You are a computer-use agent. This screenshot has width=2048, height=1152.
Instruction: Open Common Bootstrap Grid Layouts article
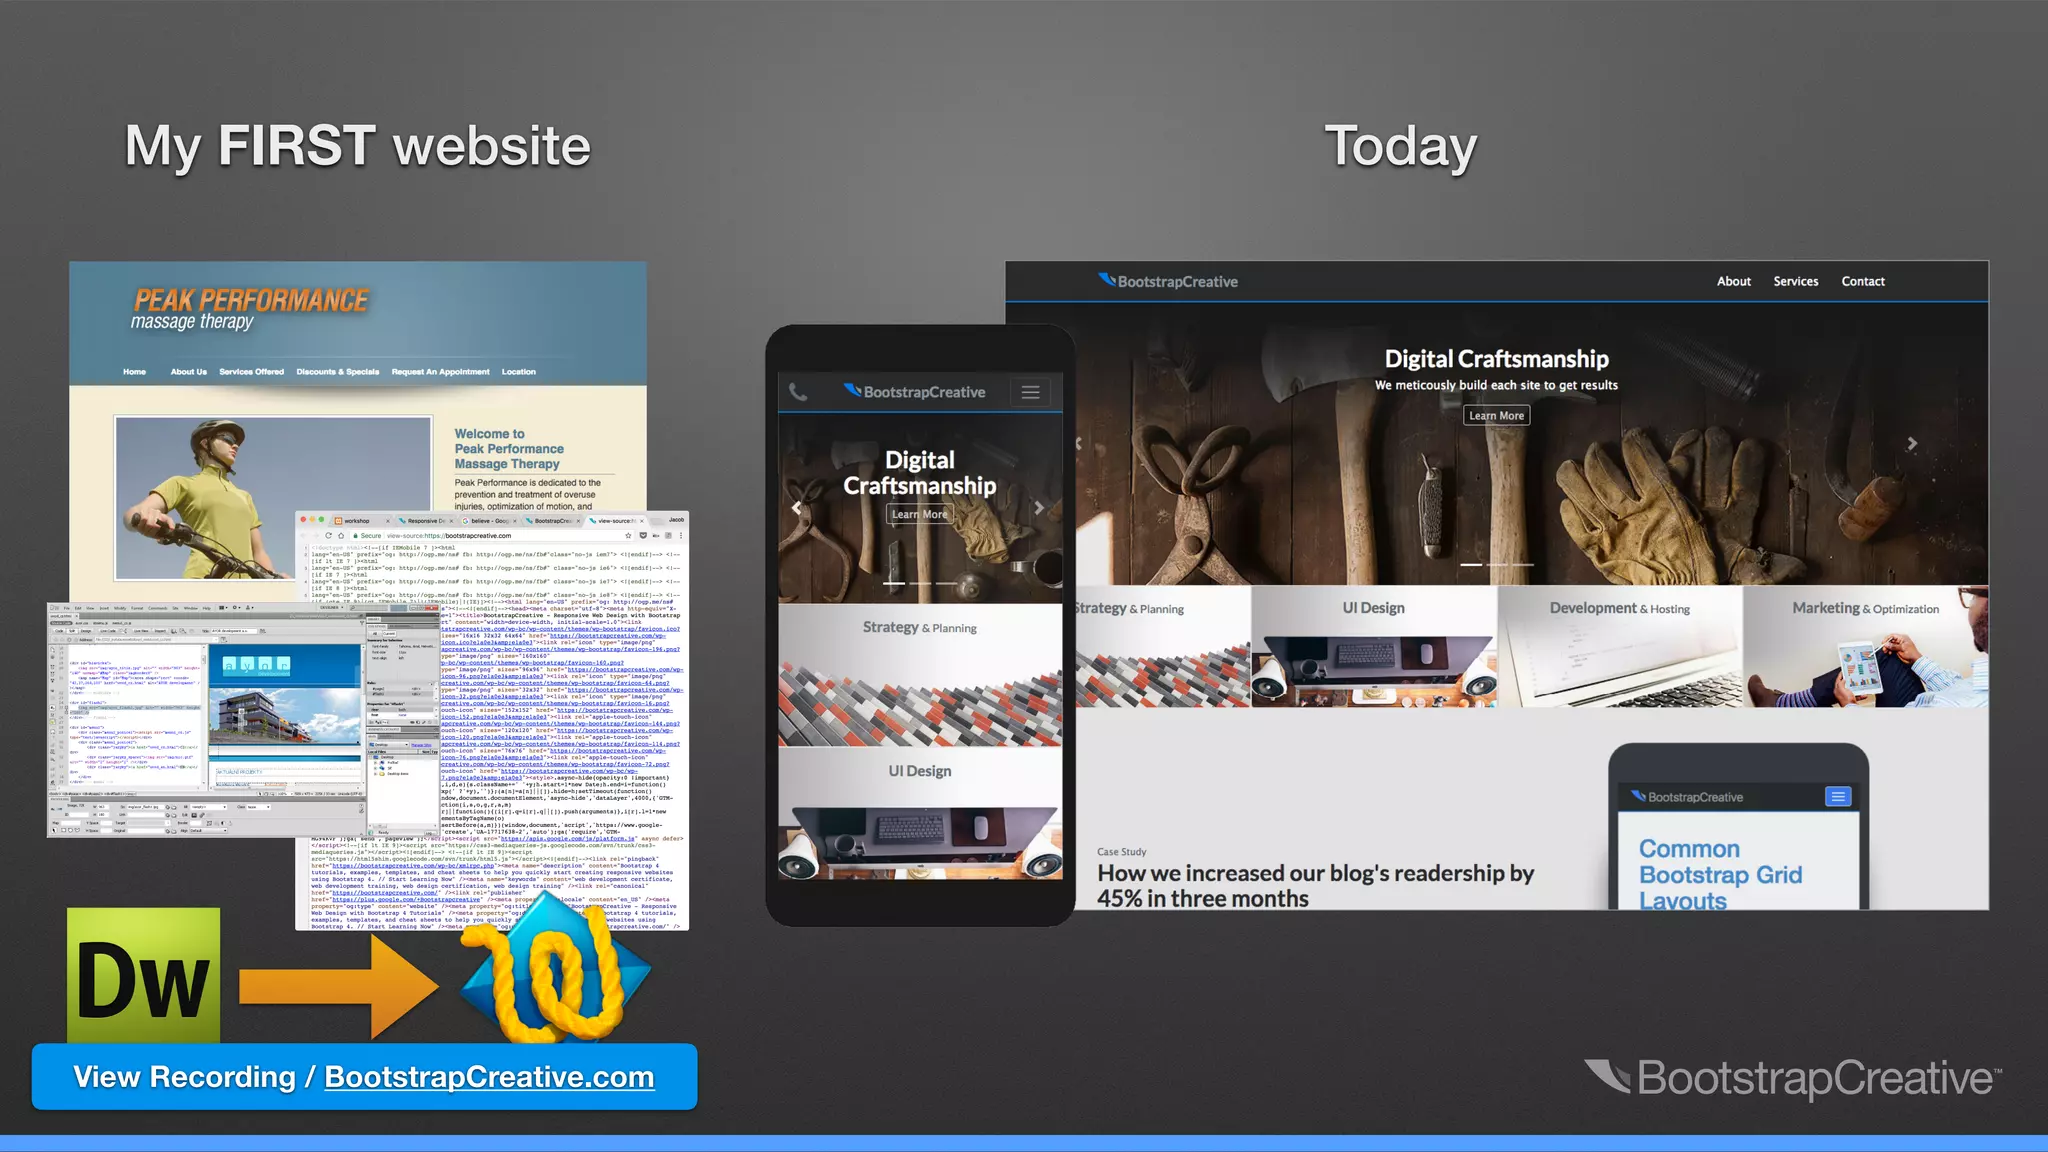pos(1720,874)
